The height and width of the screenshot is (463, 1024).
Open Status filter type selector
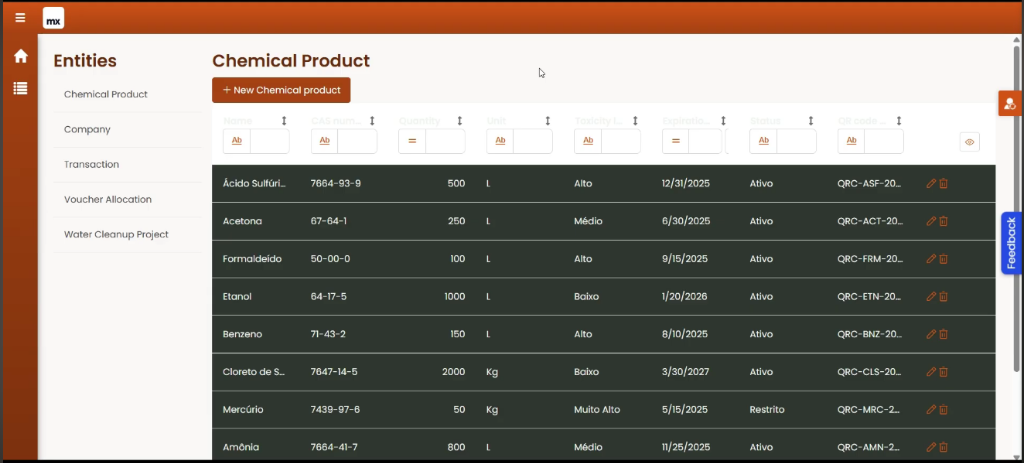coord(763,141)
